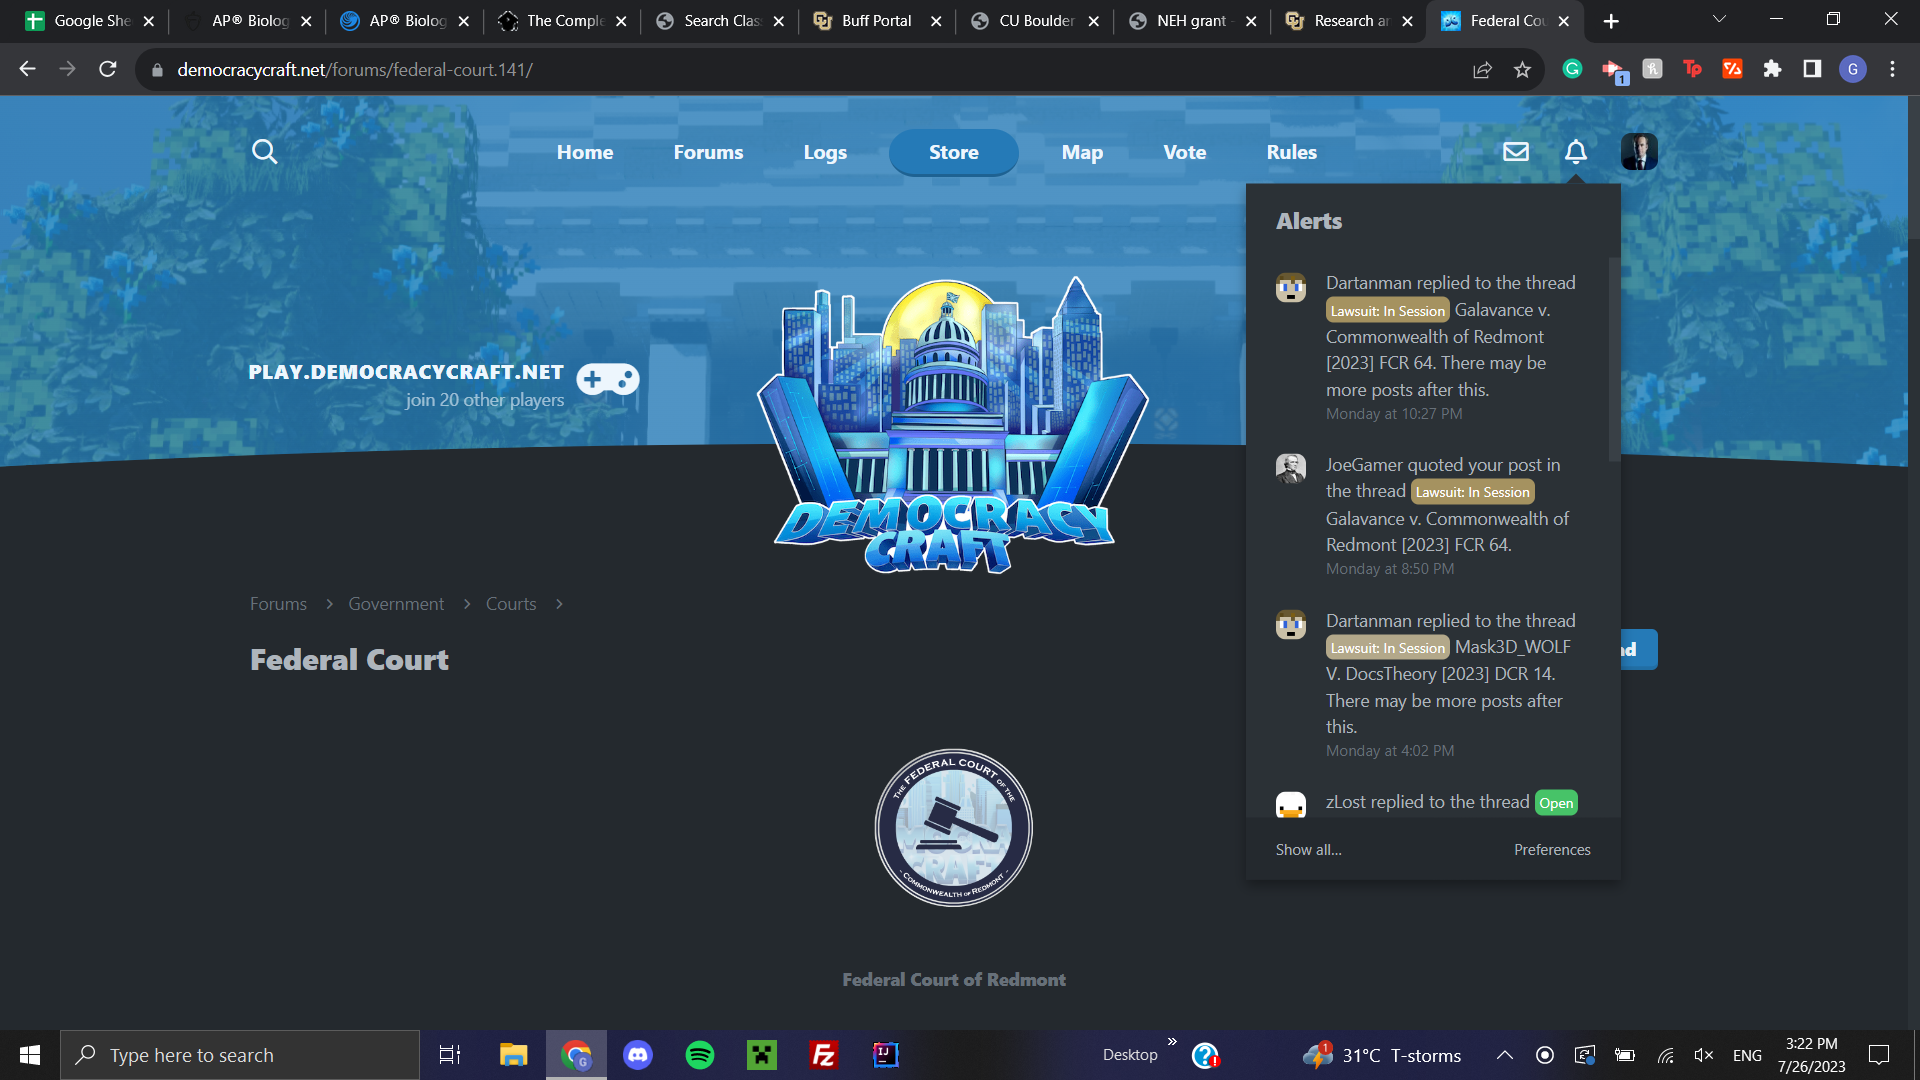The width and height of the screenshot is (1920, 1080).
Task: Open the Grammarly extension icon
Action: click(x=1572, y=69)
